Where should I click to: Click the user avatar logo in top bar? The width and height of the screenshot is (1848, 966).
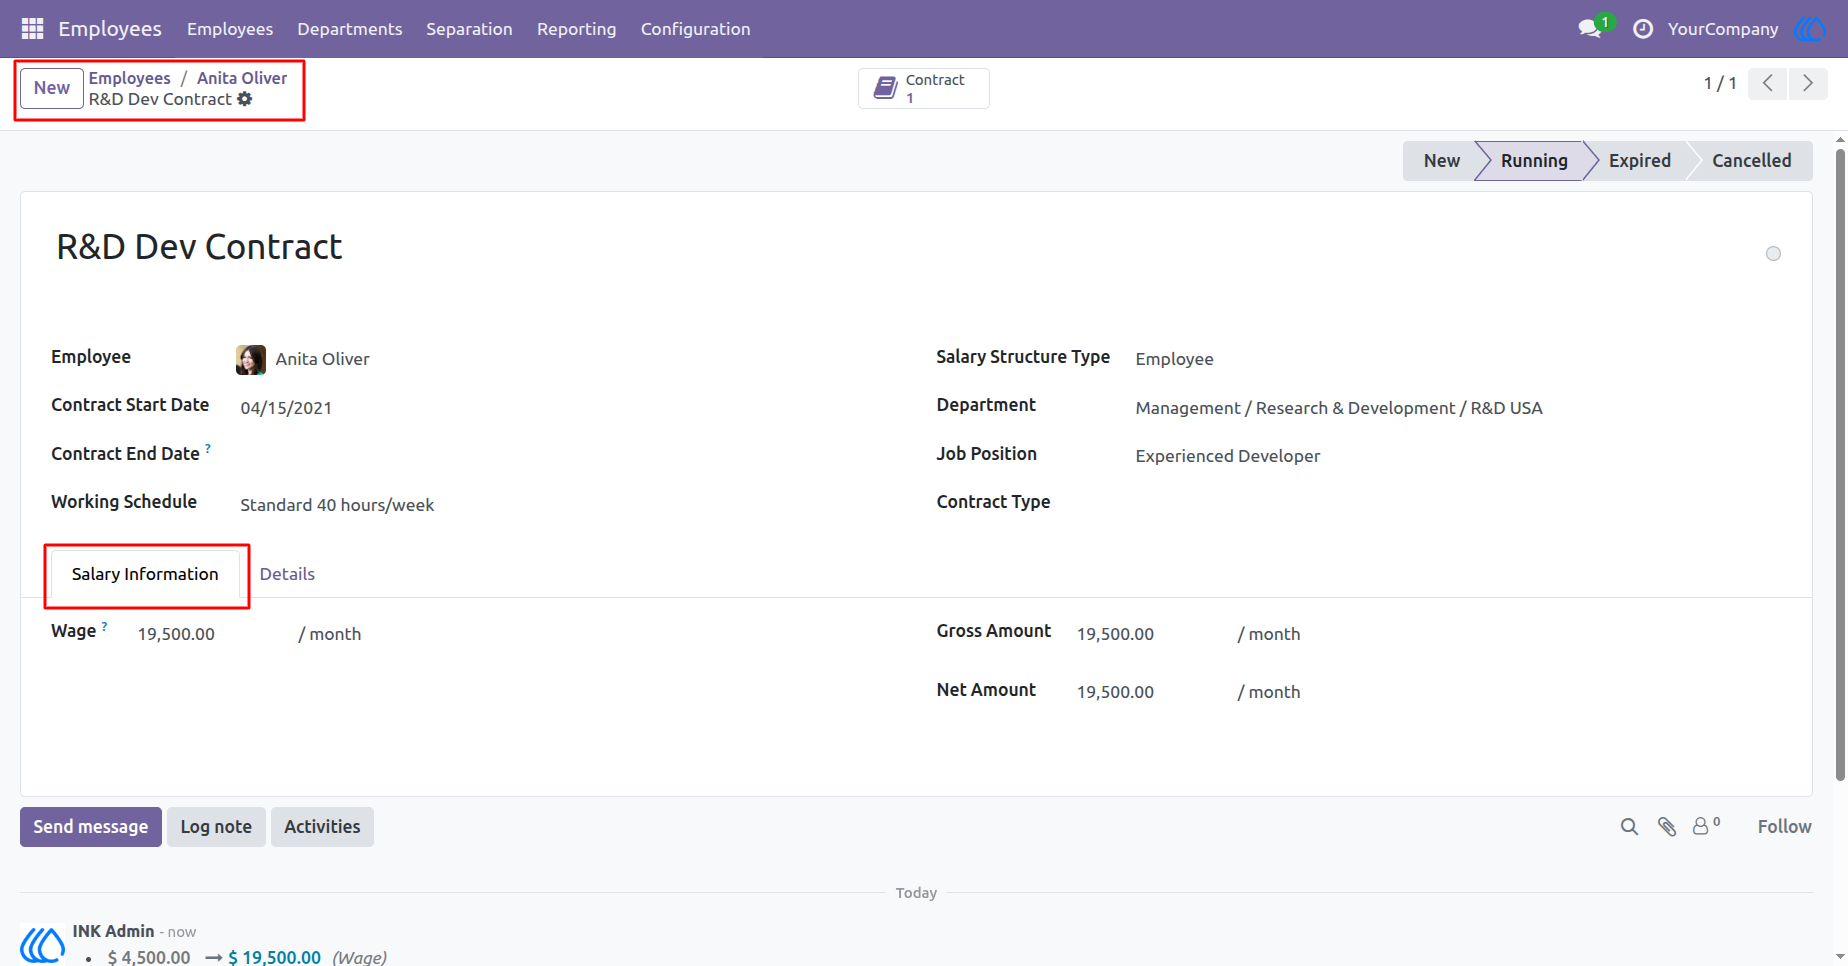[x=1810, y=29]
